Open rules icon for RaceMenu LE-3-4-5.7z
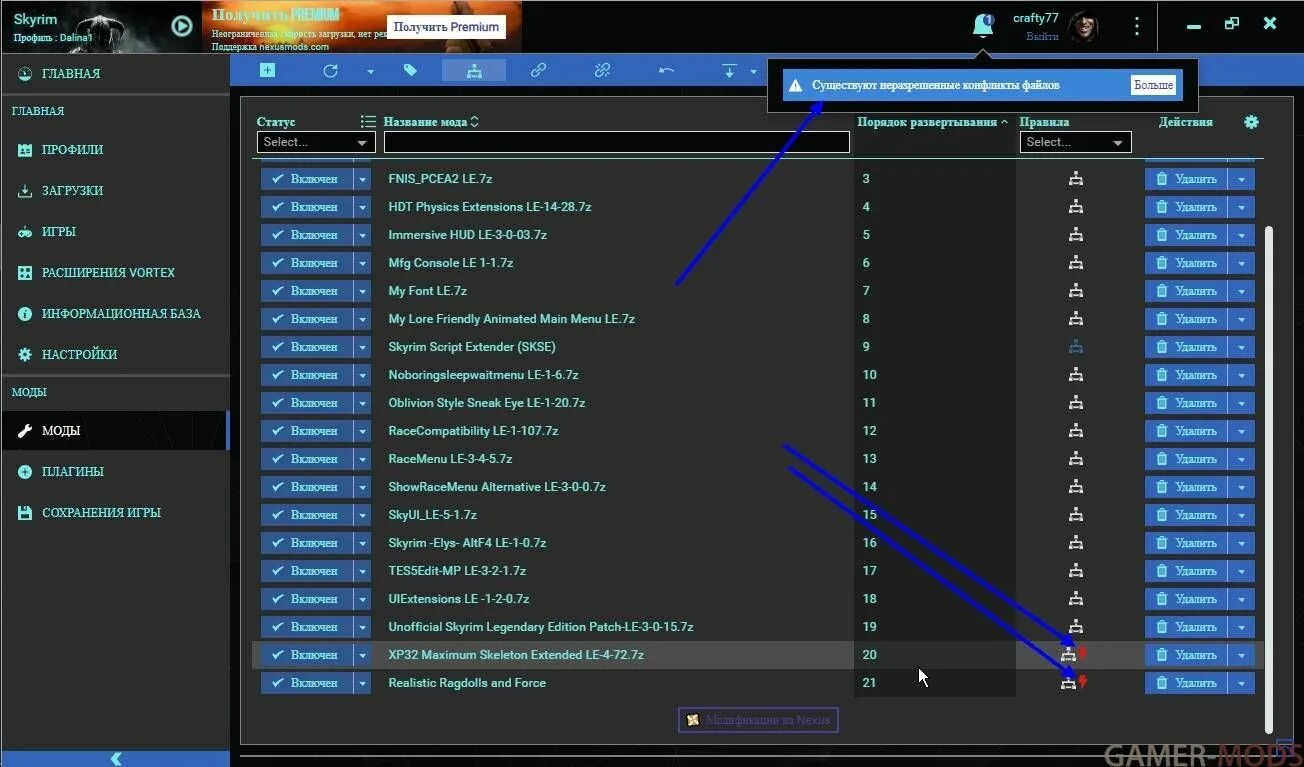Viewport: 1304px width, 767px height. coord(1075,459)
